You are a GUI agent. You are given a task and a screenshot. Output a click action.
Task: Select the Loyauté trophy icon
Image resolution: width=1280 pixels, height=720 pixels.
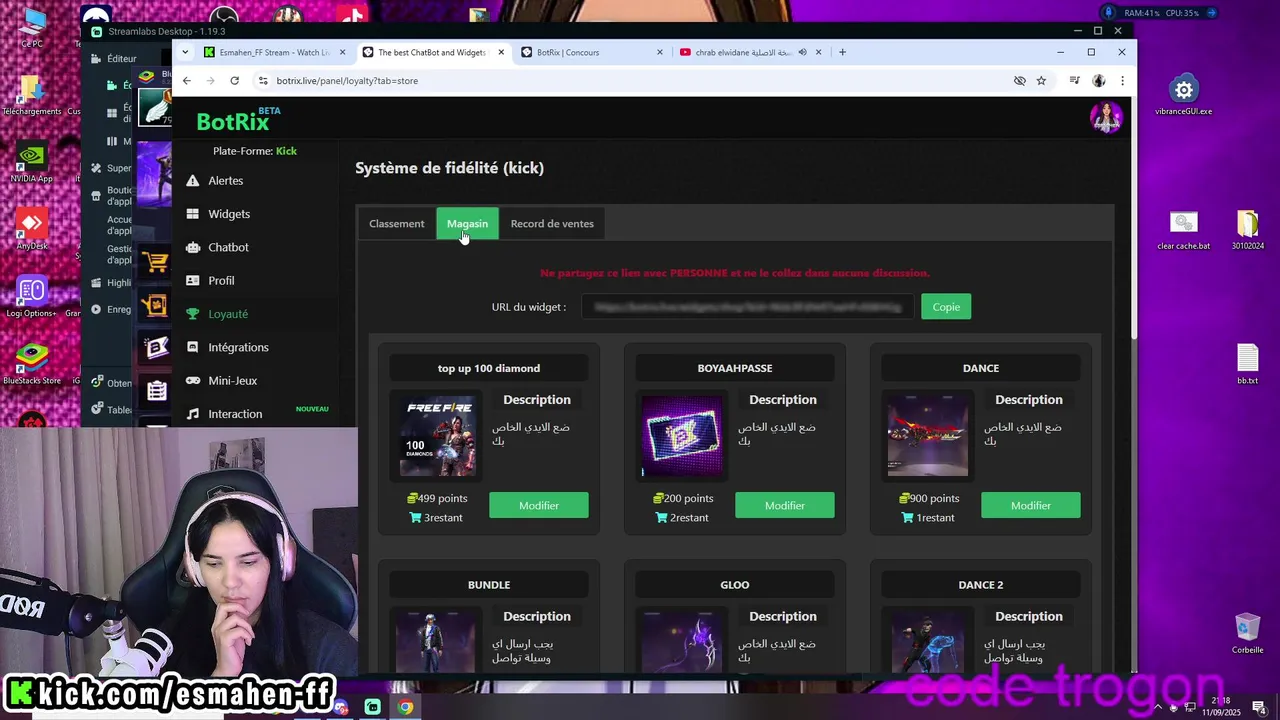coord(192,314)
